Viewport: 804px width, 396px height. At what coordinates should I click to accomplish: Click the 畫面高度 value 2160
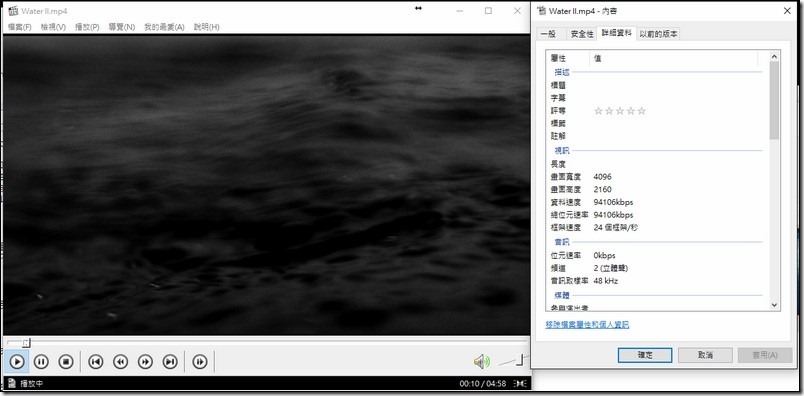602,189
